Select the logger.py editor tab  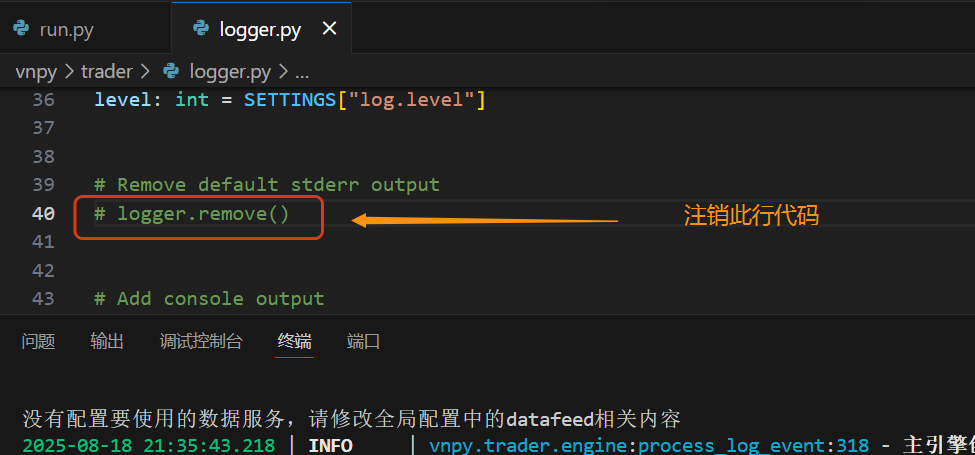(x=261, y=29)
